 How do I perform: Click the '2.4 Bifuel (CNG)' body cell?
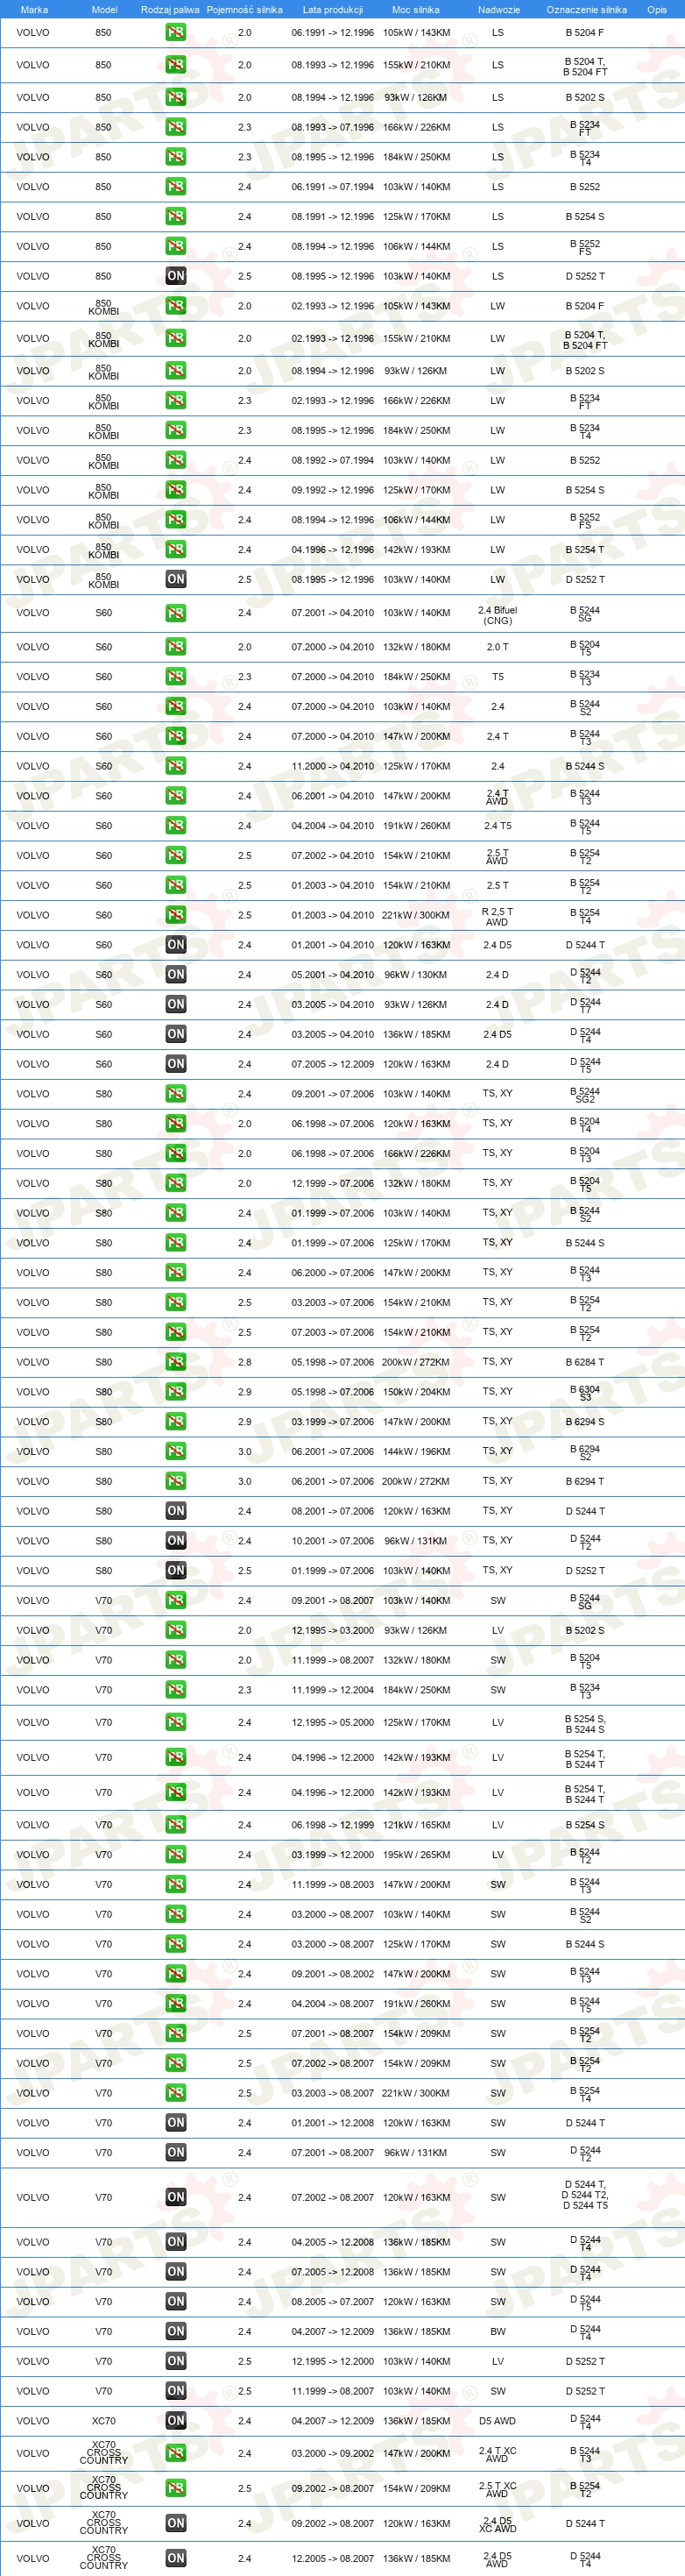coord(498,614)
